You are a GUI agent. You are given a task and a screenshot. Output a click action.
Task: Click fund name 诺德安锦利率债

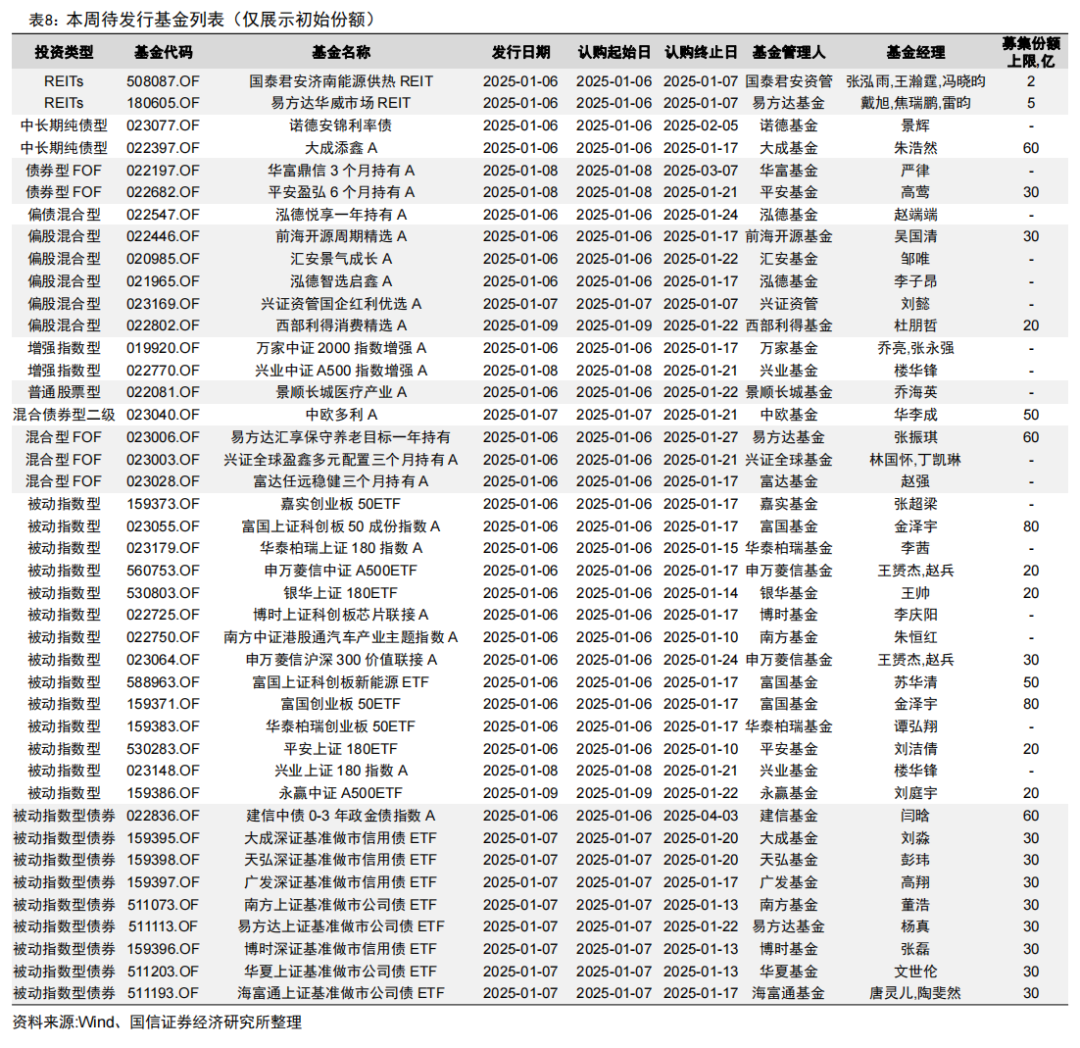(341, 125)
